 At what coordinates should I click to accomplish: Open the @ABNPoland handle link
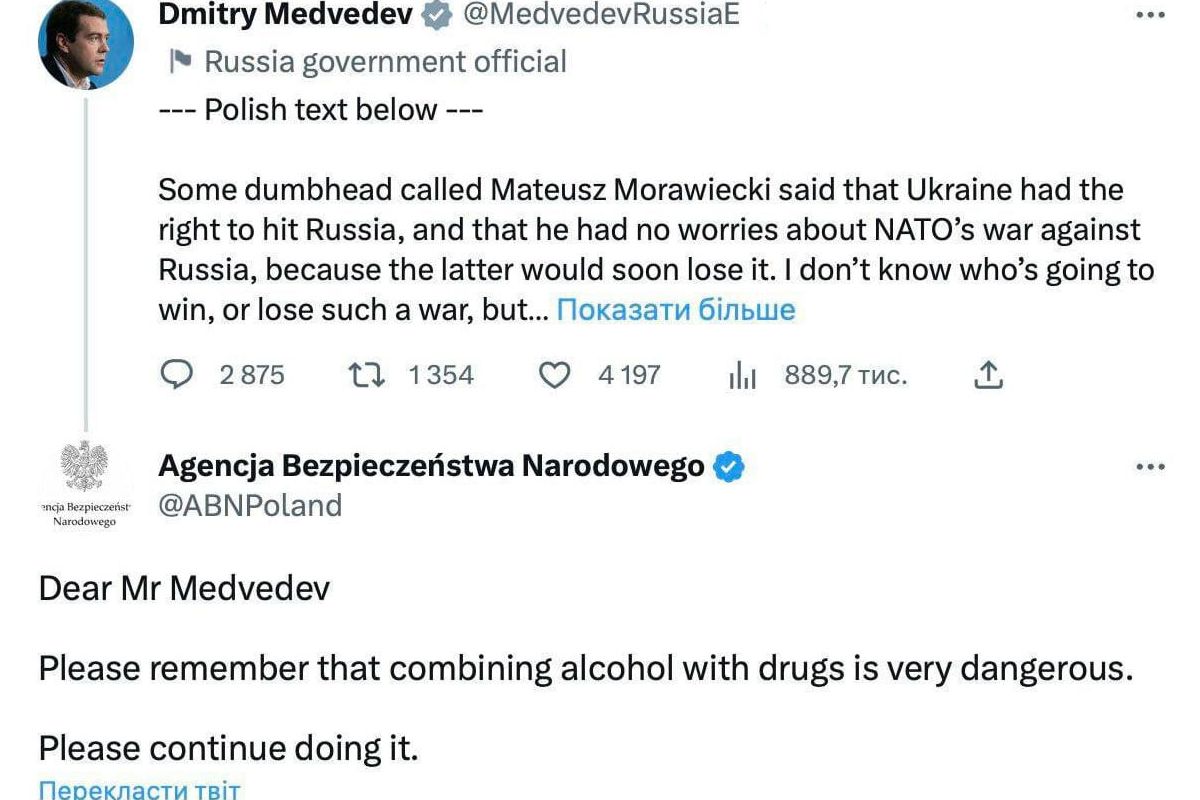click(x=250, y=505)
